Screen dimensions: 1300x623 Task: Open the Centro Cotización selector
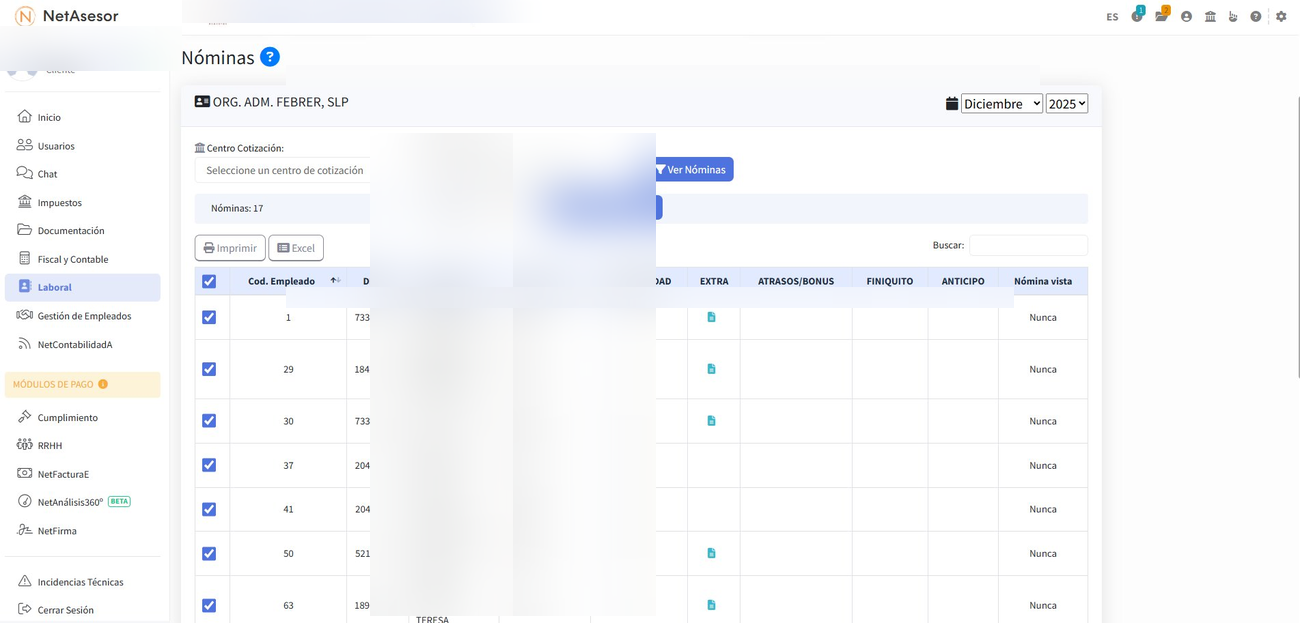[284, 171]
